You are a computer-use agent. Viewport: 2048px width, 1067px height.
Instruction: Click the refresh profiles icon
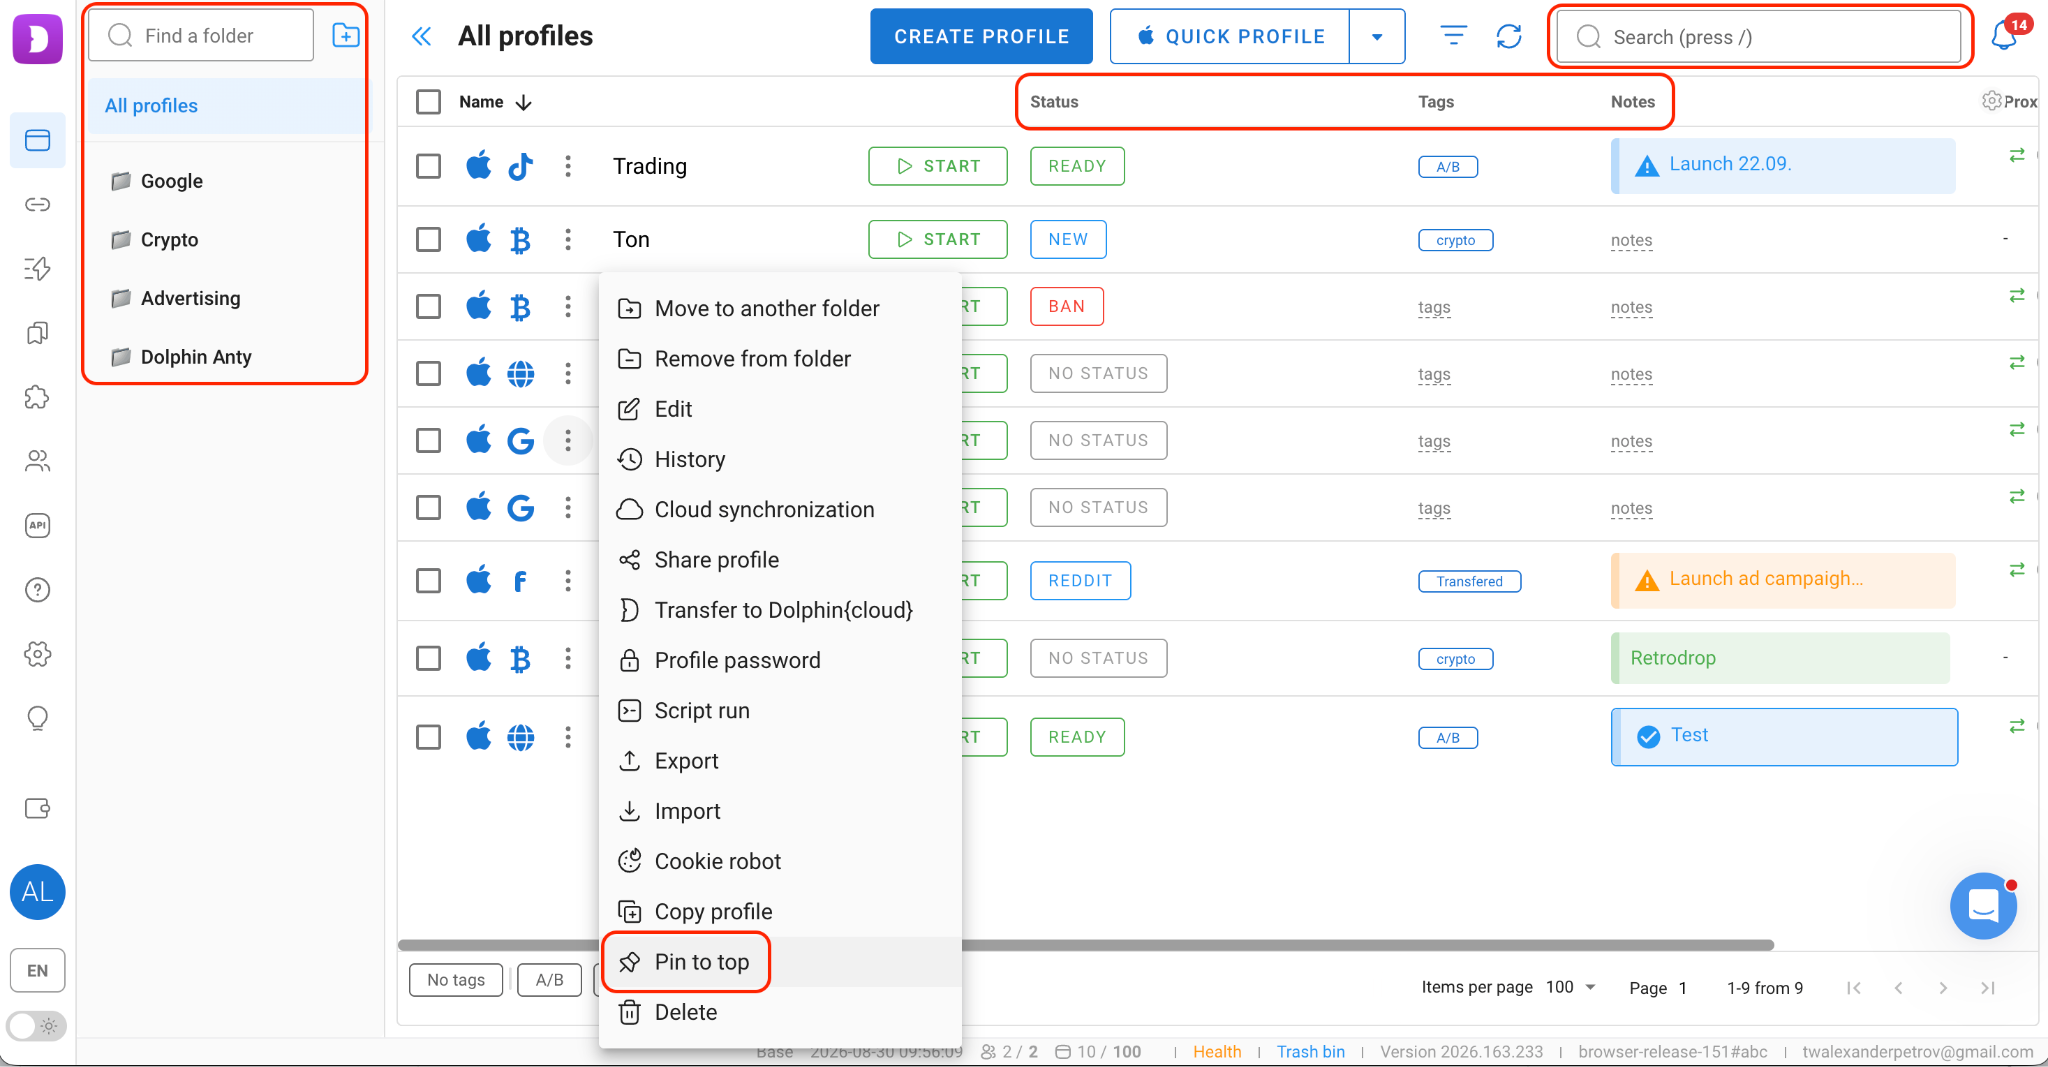coord(1509,36)
